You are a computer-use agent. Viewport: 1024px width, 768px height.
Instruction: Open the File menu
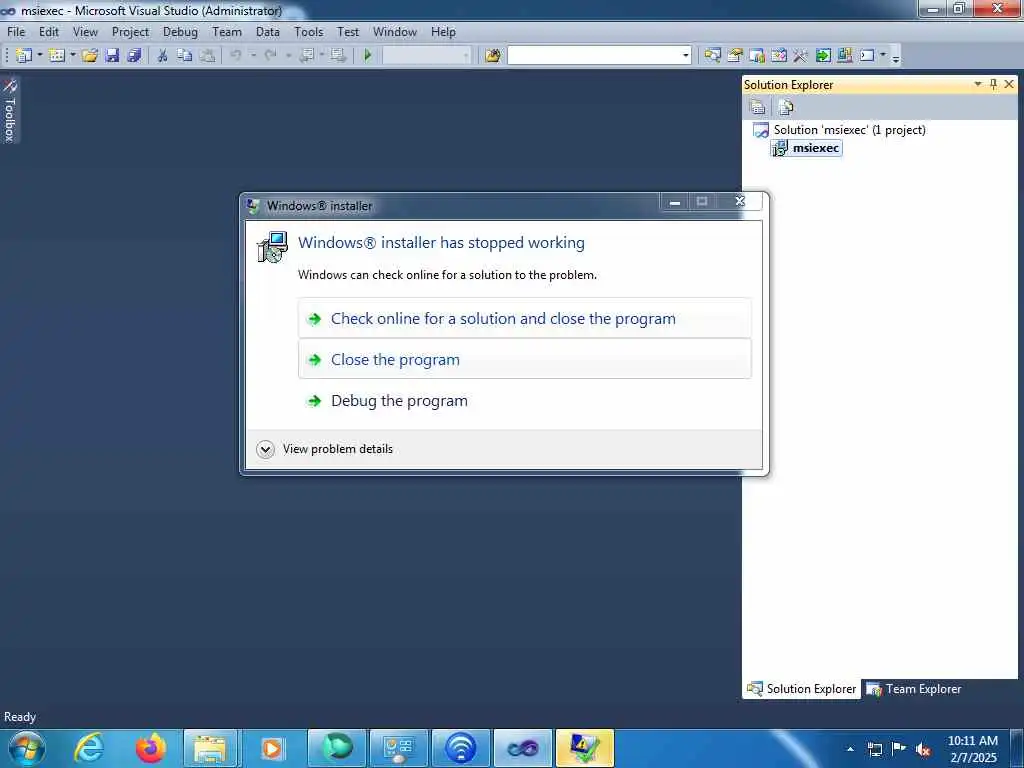click(x=16, y=32)
